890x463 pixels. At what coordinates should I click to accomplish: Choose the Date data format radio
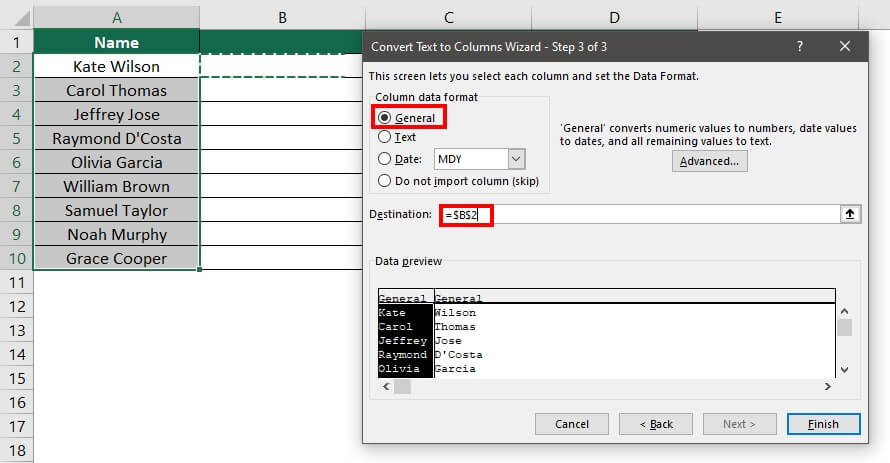[384, 159]
